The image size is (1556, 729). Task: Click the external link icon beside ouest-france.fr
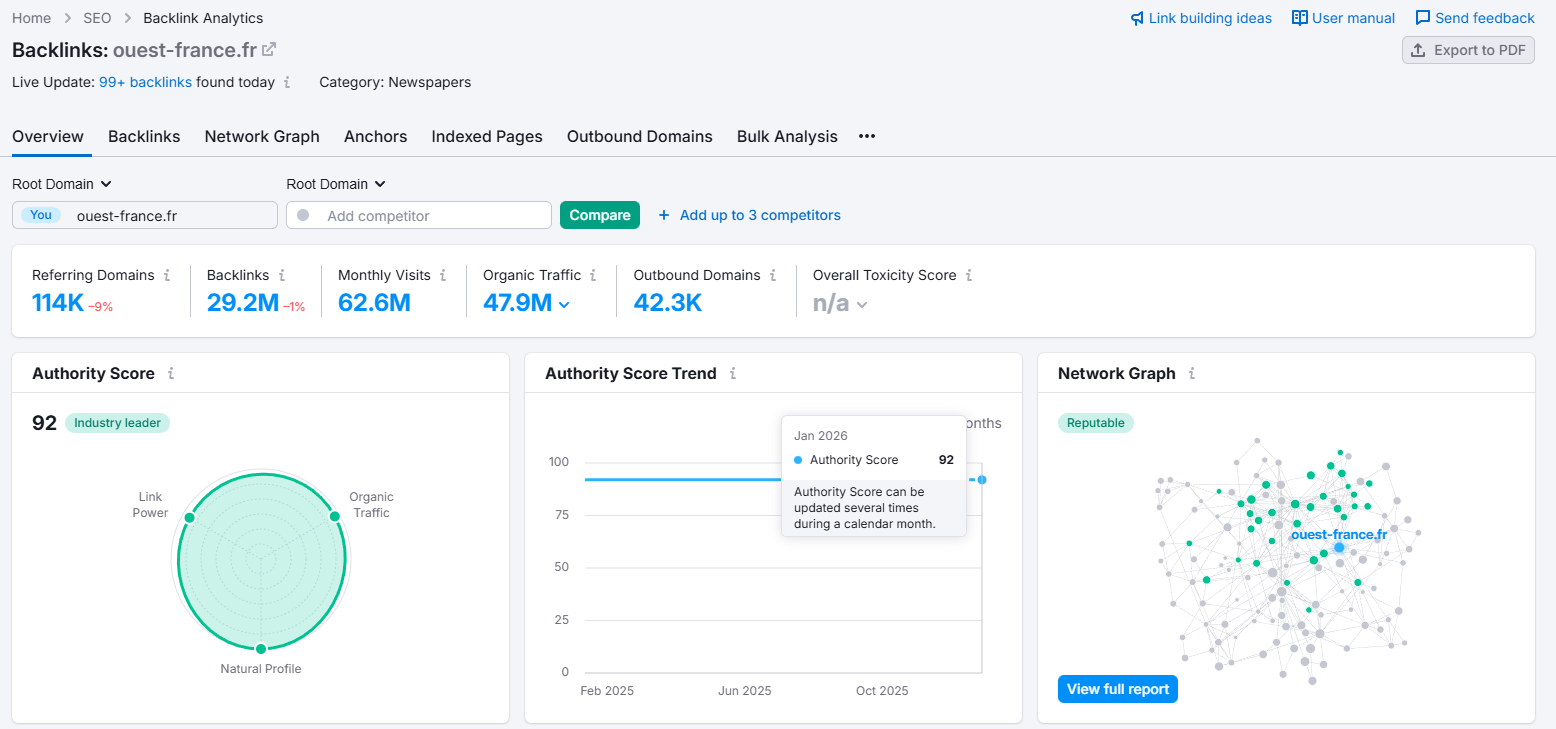269,49
